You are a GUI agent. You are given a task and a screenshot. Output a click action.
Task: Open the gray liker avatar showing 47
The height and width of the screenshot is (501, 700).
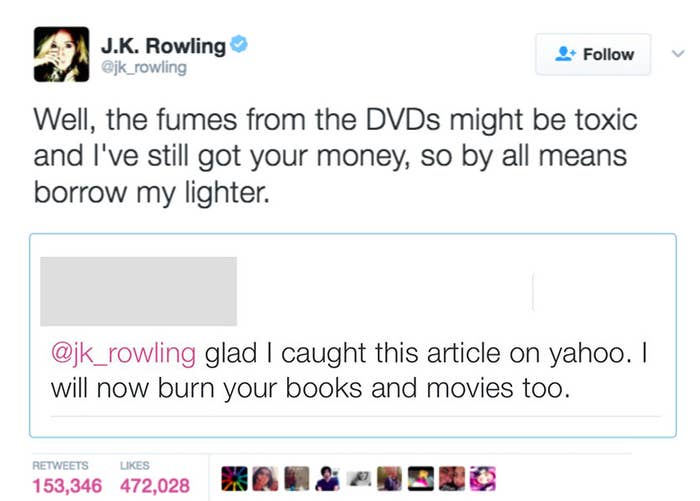click(359, 479)
